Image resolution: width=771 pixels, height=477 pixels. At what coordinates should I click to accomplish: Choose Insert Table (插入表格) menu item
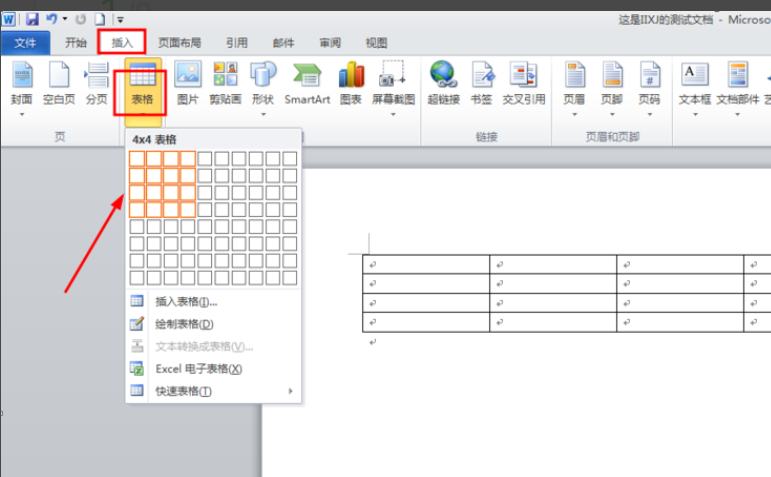tap(213, 301)
